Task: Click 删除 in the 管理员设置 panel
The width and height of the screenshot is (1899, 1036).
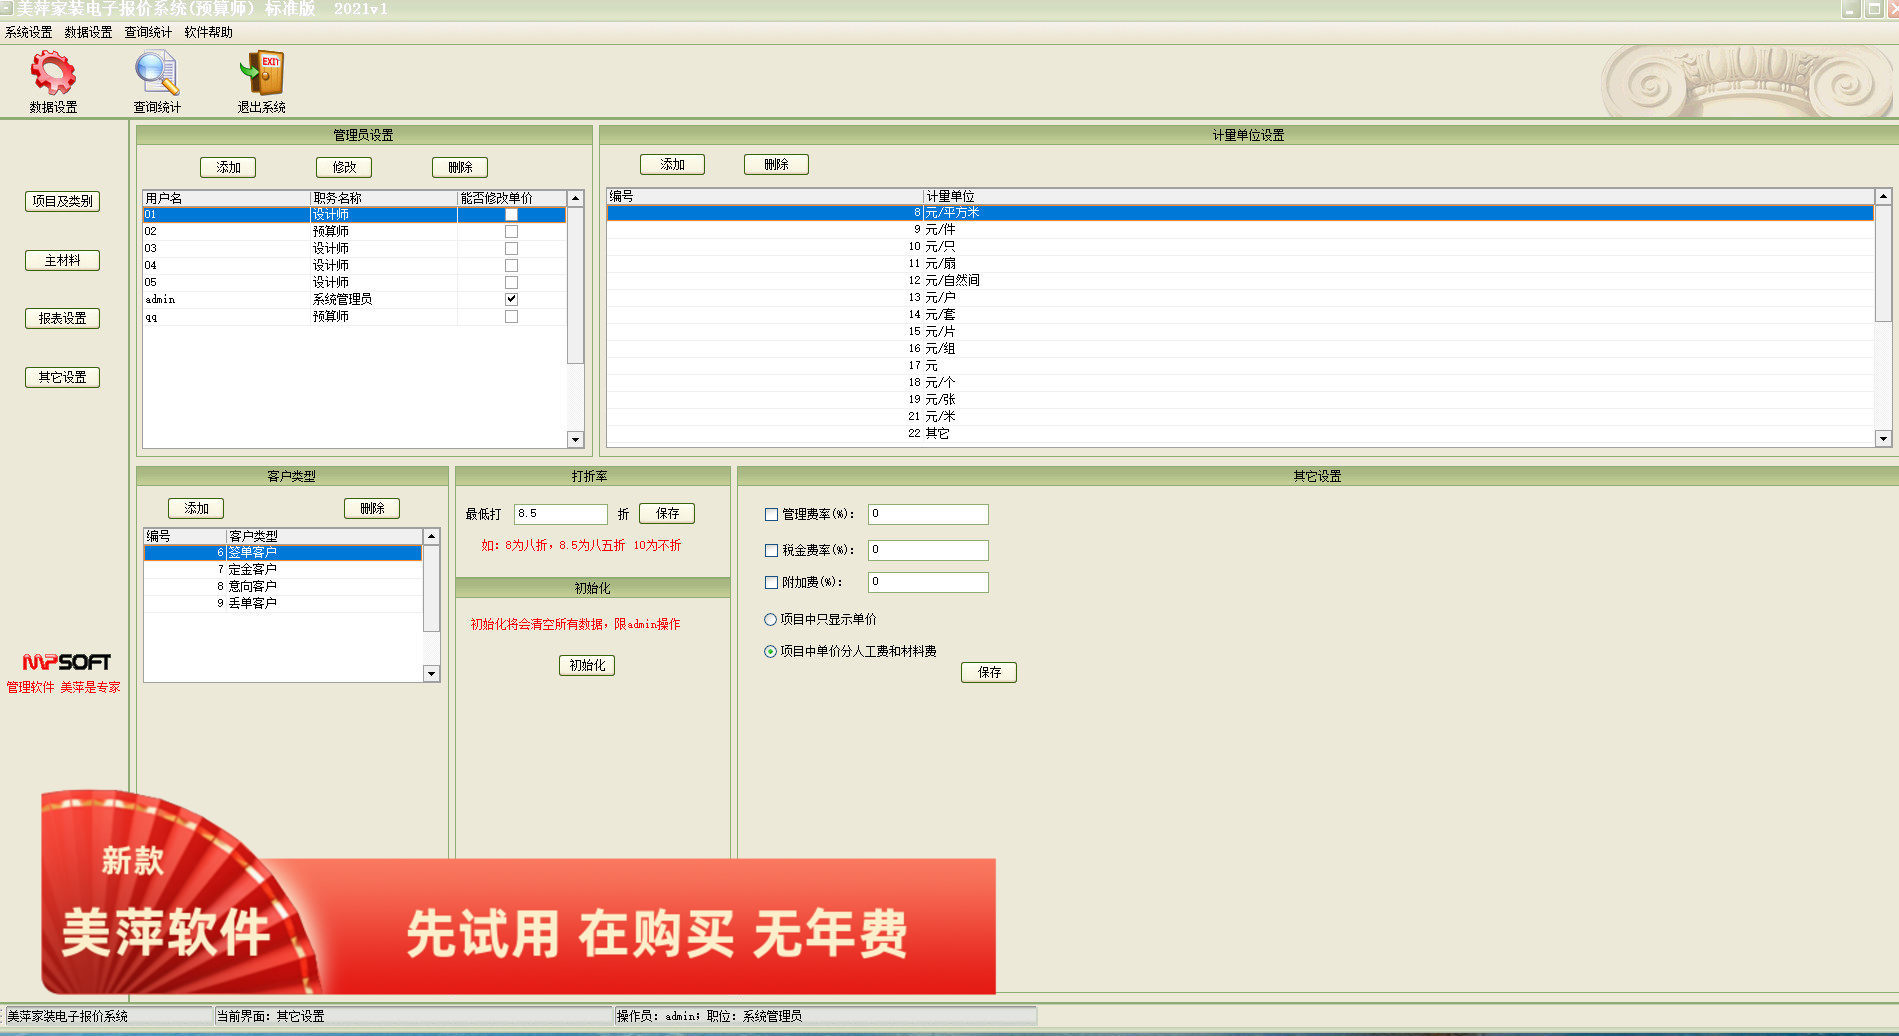Action: click(x=460, y=167)
